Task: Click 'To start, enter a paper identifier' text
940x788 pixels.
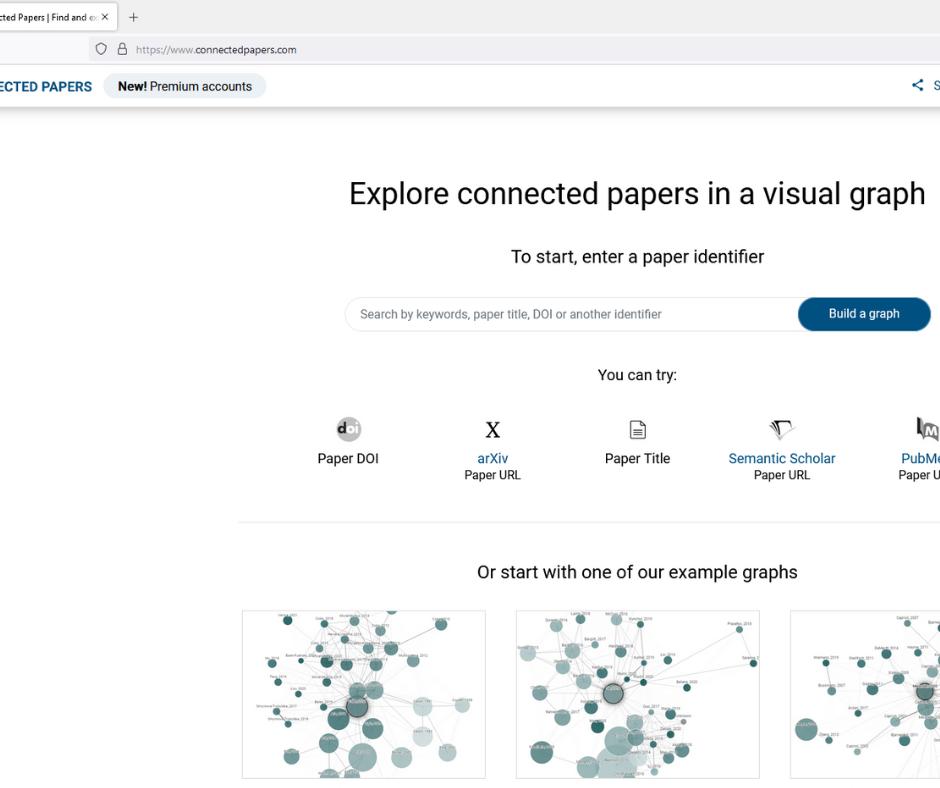Action: pos(637,257)
